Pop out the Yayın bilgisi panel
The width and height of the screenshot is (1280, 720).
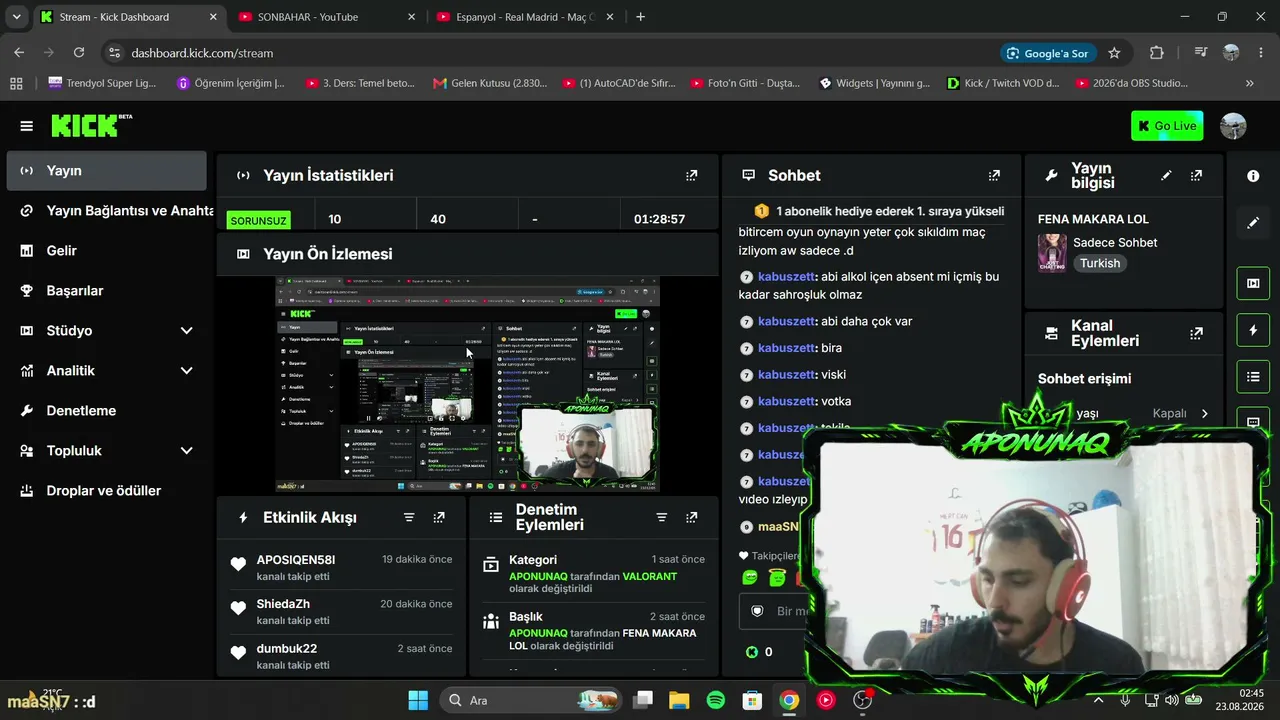click(1196, 175)
